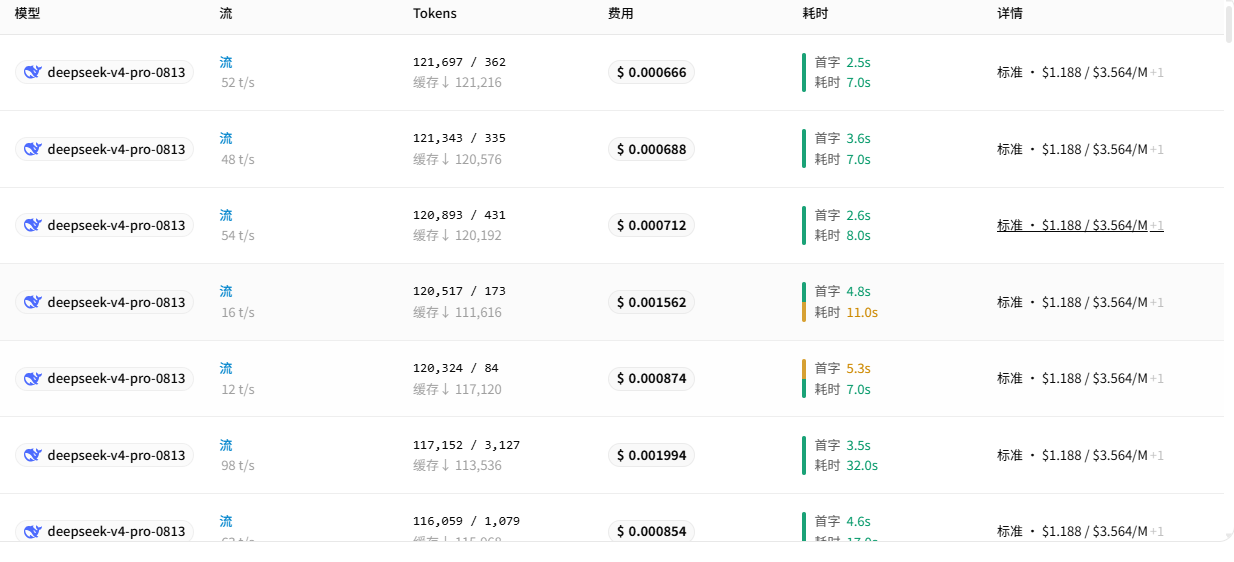Open the 流 link above 12 t/s
The width and height of the screenshot is (1234, 562).
coord(226,368)
